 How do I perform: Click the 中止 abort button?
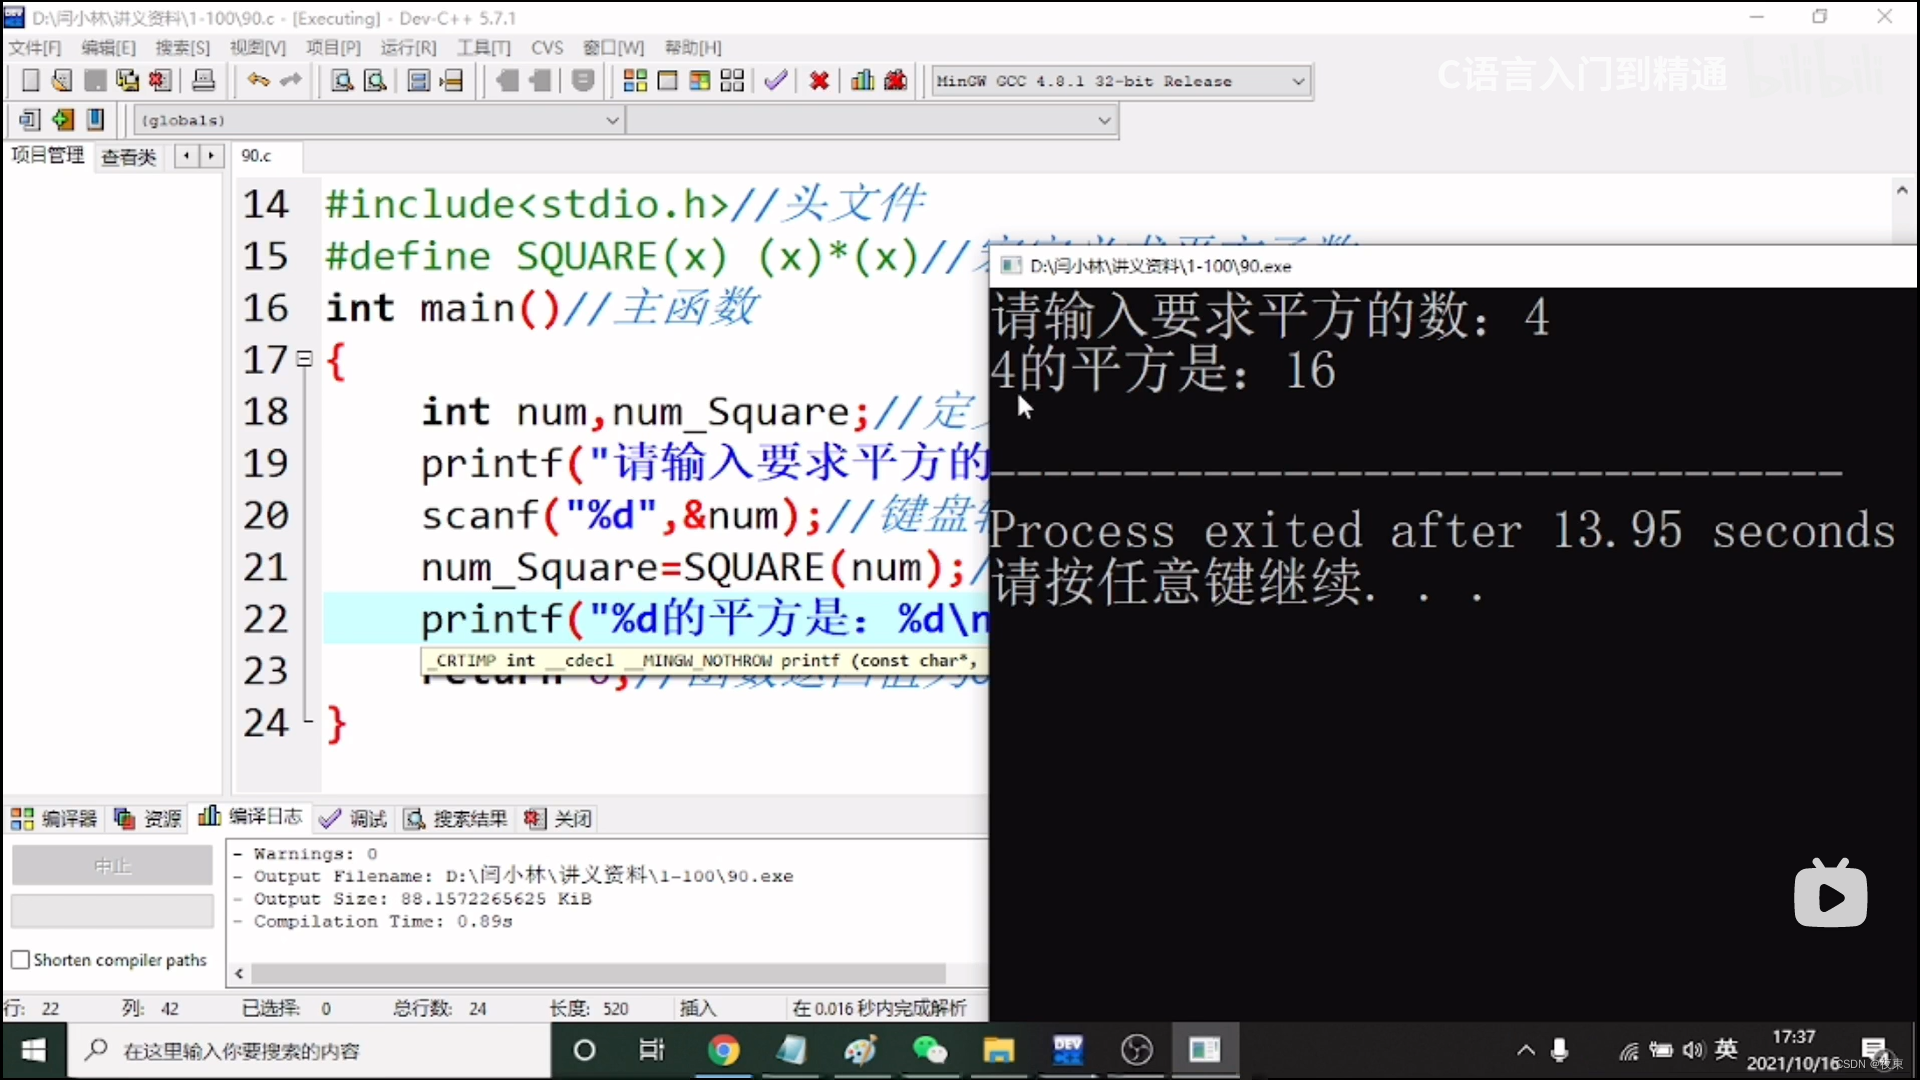(x=111, y=865)
